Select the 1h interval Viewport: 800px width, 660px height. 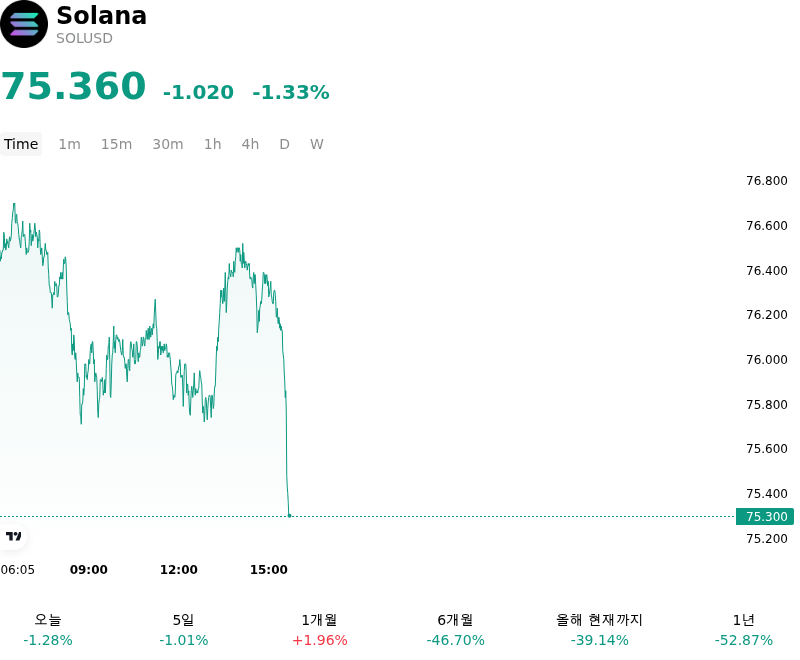tap(213, 144)
